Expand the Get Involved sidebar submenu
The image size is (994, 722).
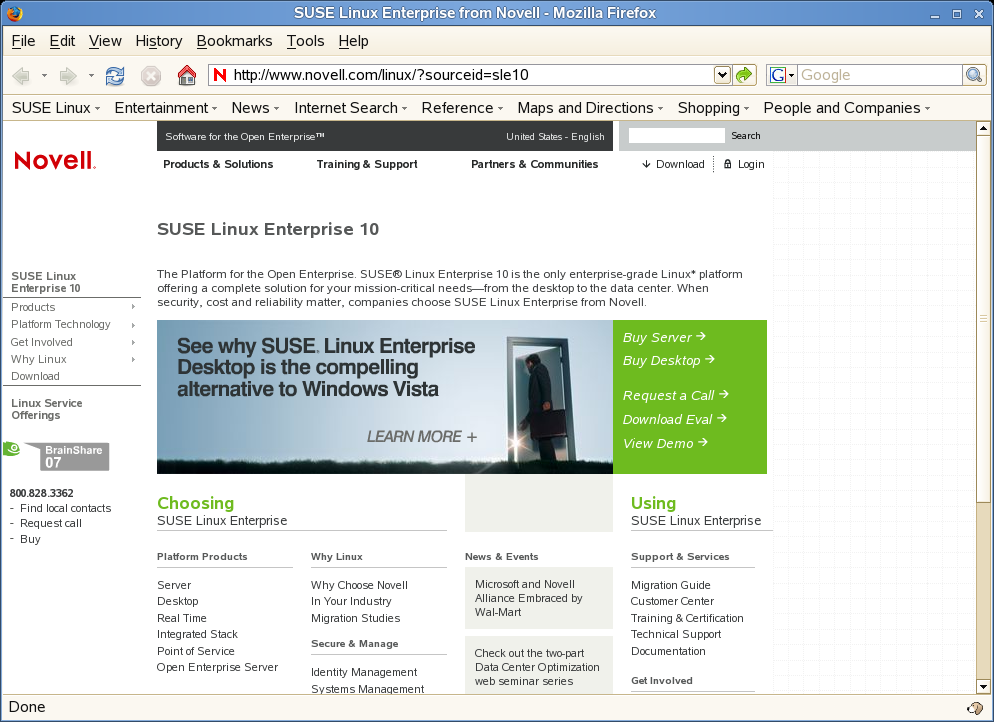click(133, 342)
